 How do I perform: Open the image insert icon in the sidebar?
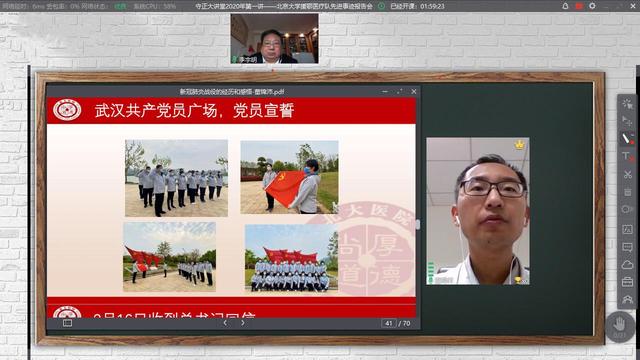click(x=627, y=229)
